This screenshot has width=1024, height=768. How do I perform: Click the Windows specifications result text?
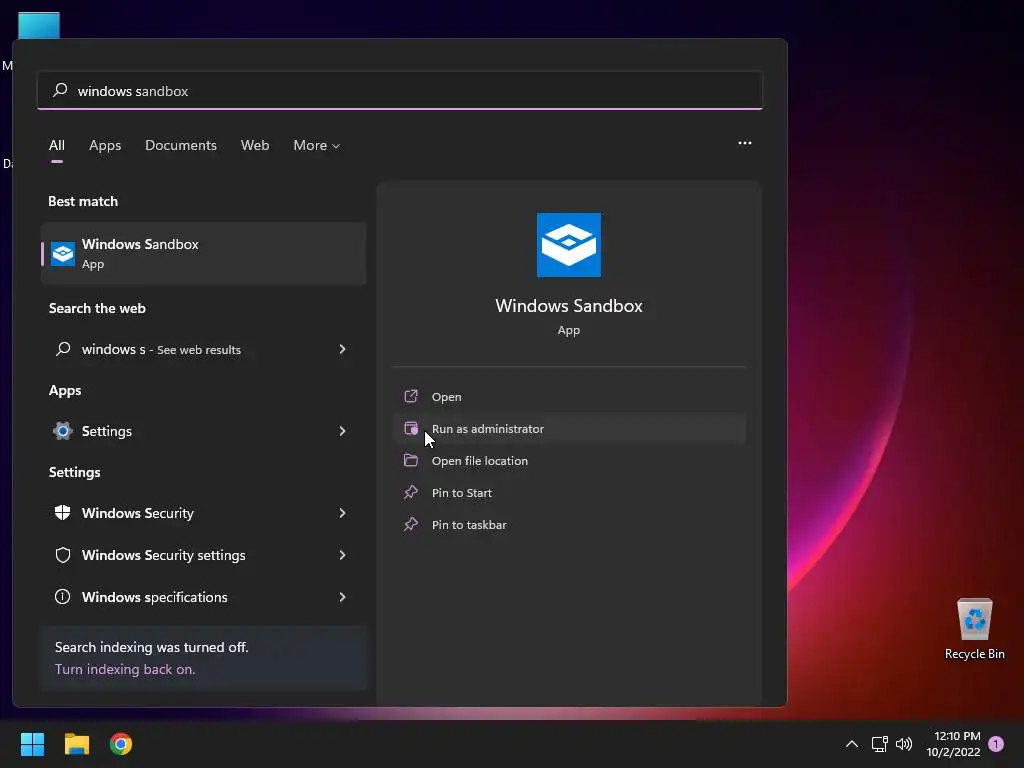point(155,597)
